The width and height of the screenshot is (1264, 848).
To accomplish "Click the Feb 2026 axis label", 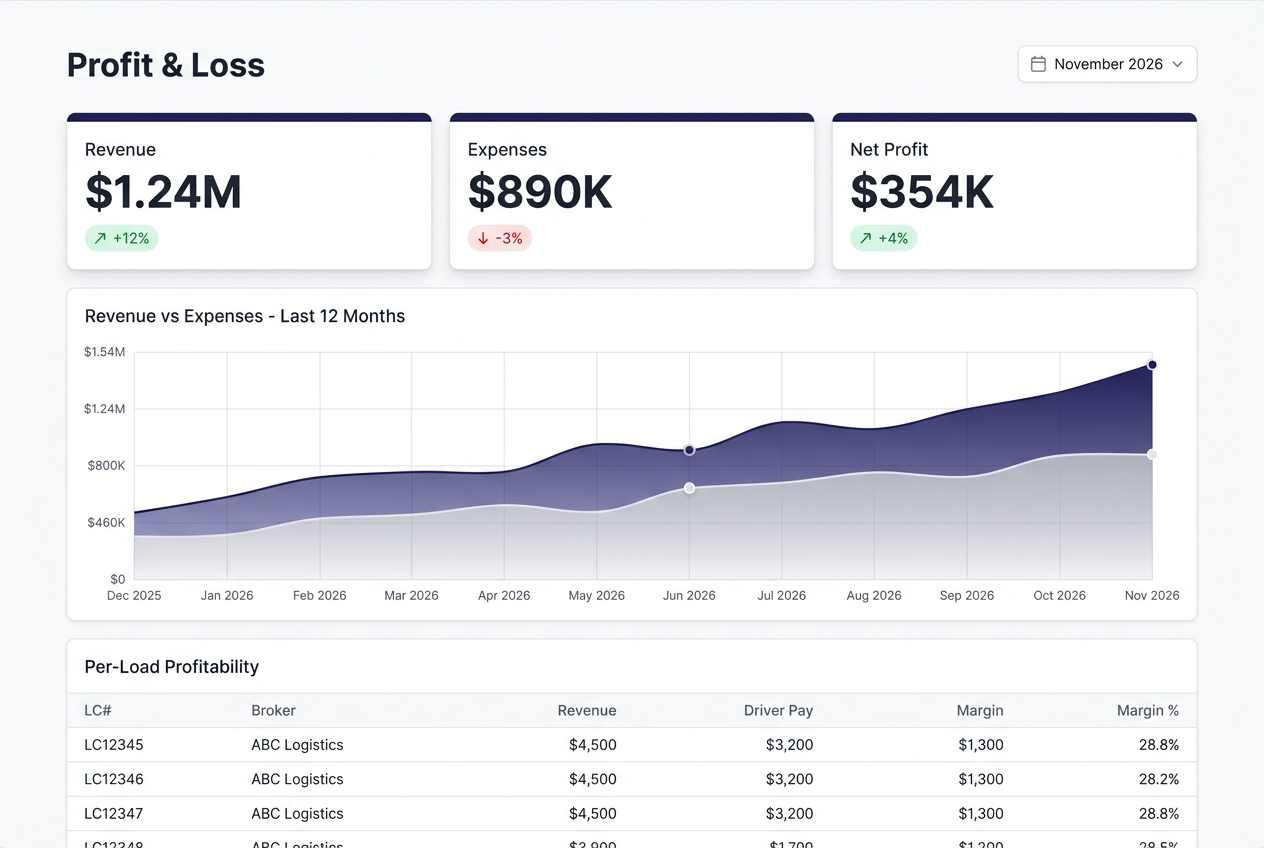I will tap(320, 595).
